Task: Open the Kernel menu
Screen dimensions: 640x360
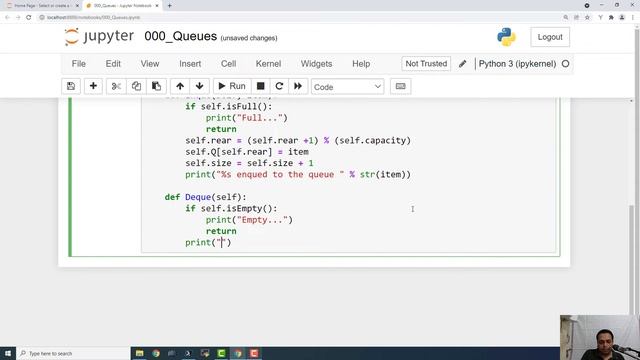Action: (268, 64)
